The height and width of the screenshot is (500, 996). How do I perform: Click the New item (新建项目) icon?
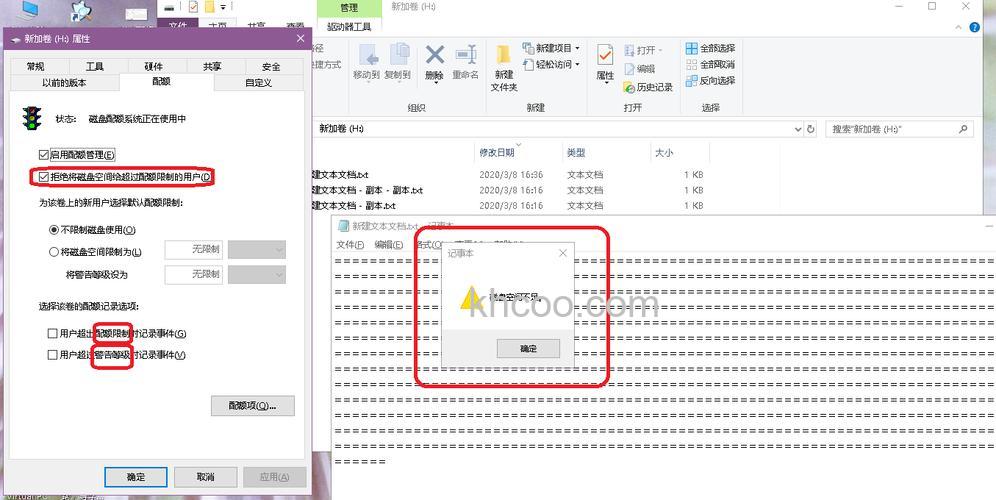click(528, 48)
